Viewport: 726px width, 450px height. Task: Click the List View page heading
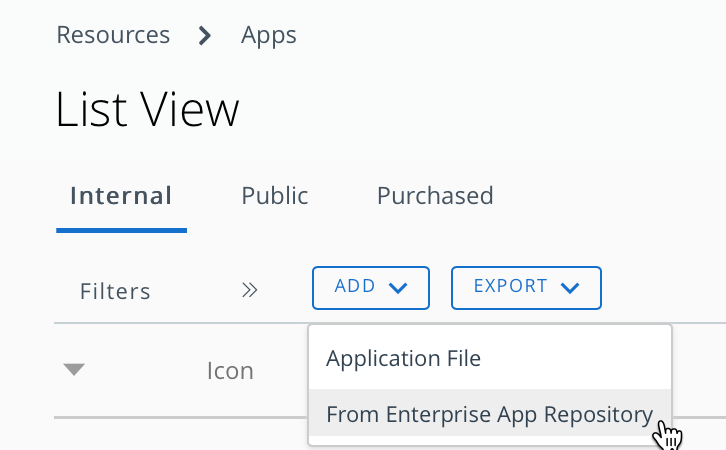(148, 110)
